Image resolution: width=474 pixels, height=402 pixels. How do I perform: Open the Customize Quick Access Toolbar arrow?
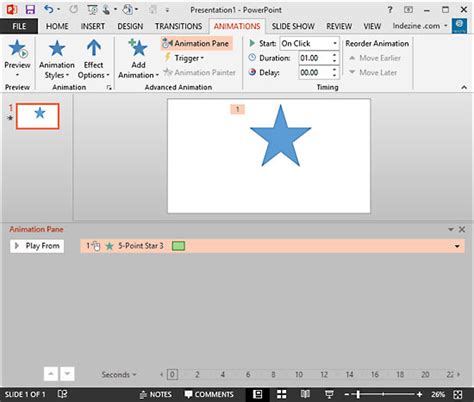click(167, 10)
